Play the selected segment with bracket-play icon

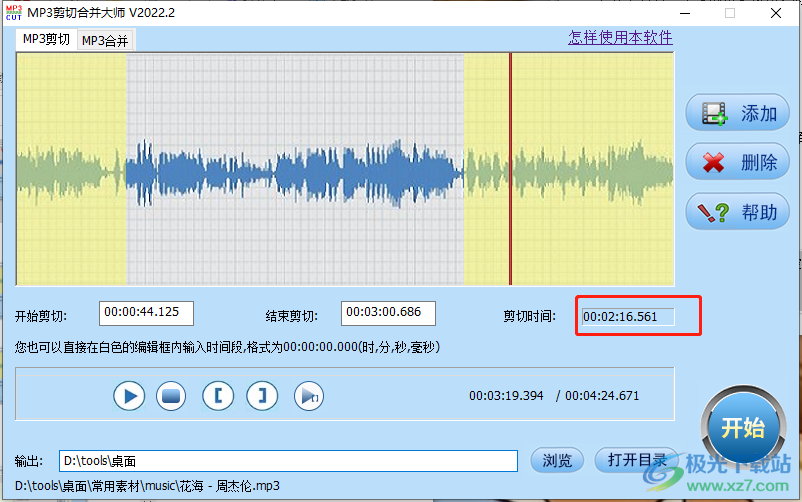[x=309, y=396]
